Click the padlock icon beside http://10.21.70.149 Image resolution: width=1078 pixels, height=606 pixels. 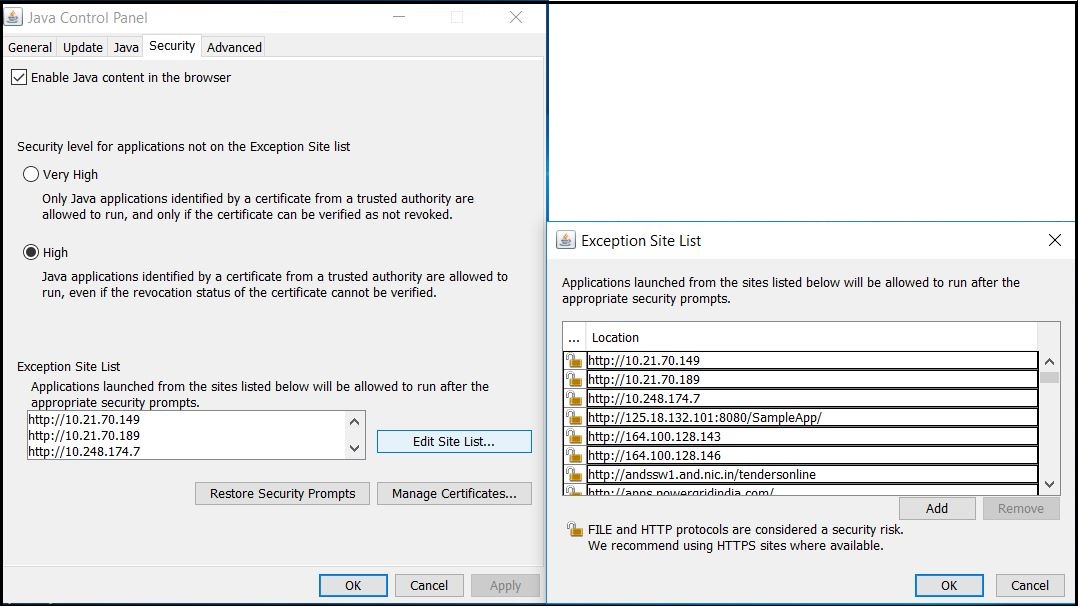574,360
